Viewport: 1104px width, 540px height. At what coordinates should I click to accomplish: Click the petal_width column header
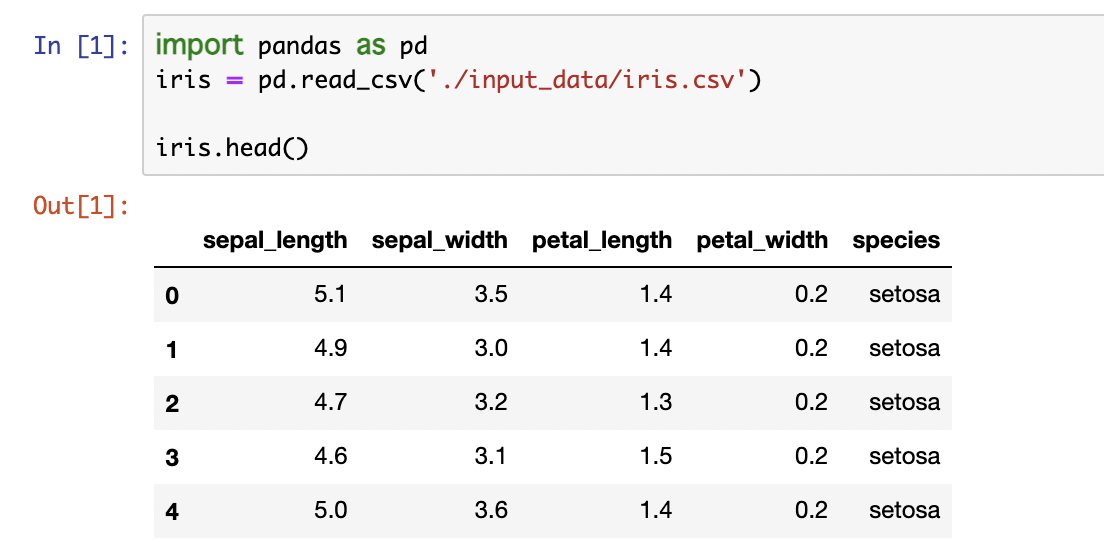(x=762, y=240)
